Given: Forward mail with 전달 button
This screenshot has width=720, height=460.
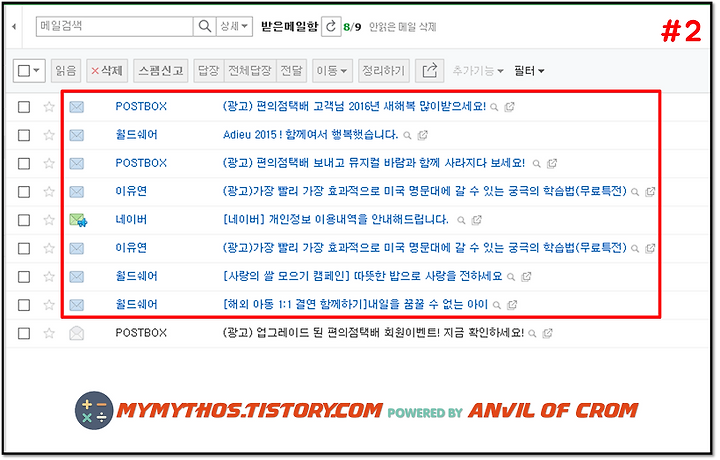Looking at the screenshot, I should coord(291,71).
